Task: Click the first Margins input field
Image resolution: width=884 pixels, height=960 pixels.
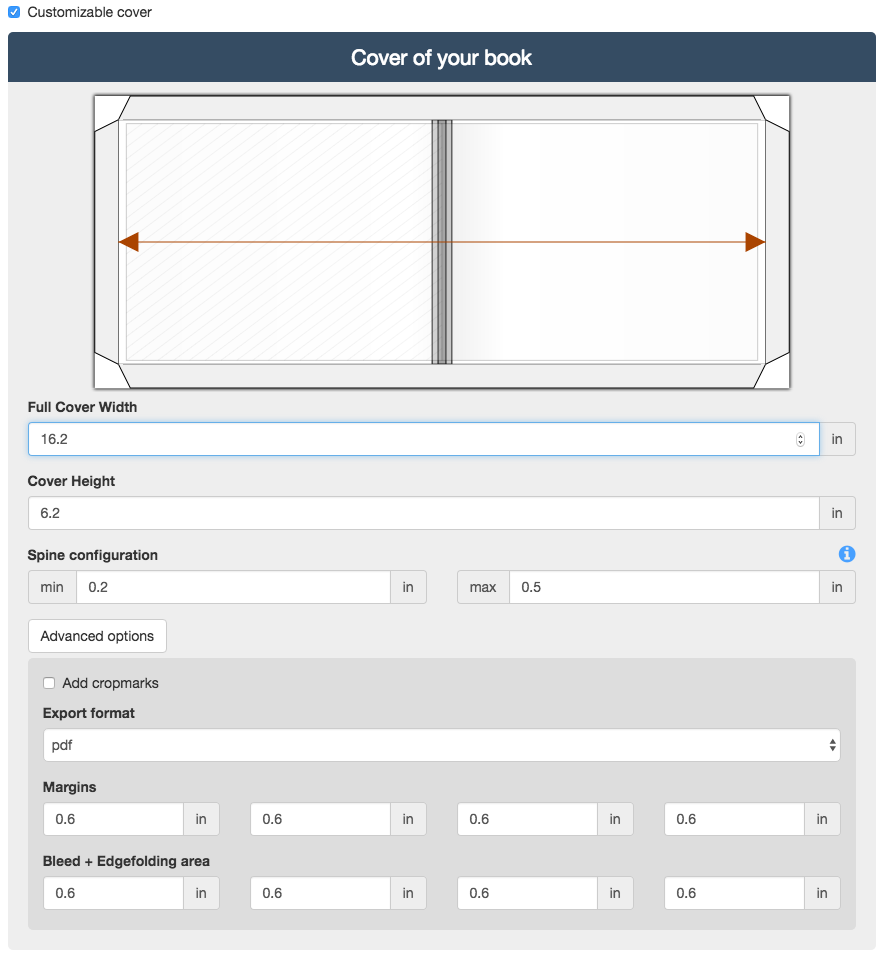Action: click(113, 819)
